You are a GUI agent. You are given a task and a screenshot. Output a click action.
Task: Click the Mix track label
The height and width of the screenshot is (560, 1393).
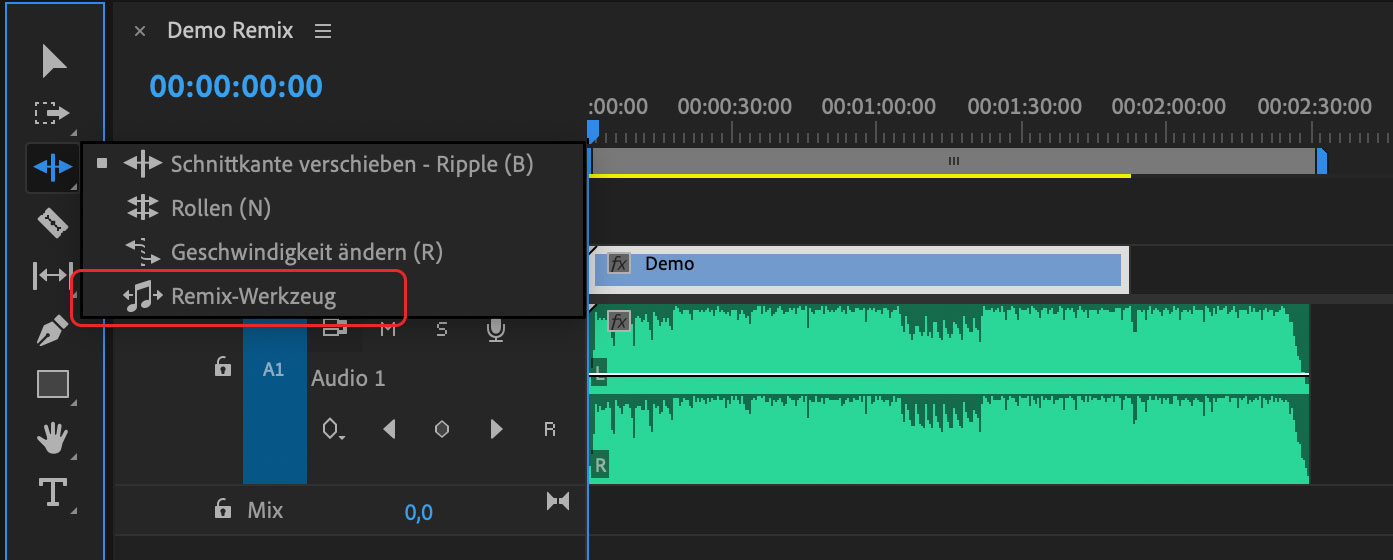265,510
